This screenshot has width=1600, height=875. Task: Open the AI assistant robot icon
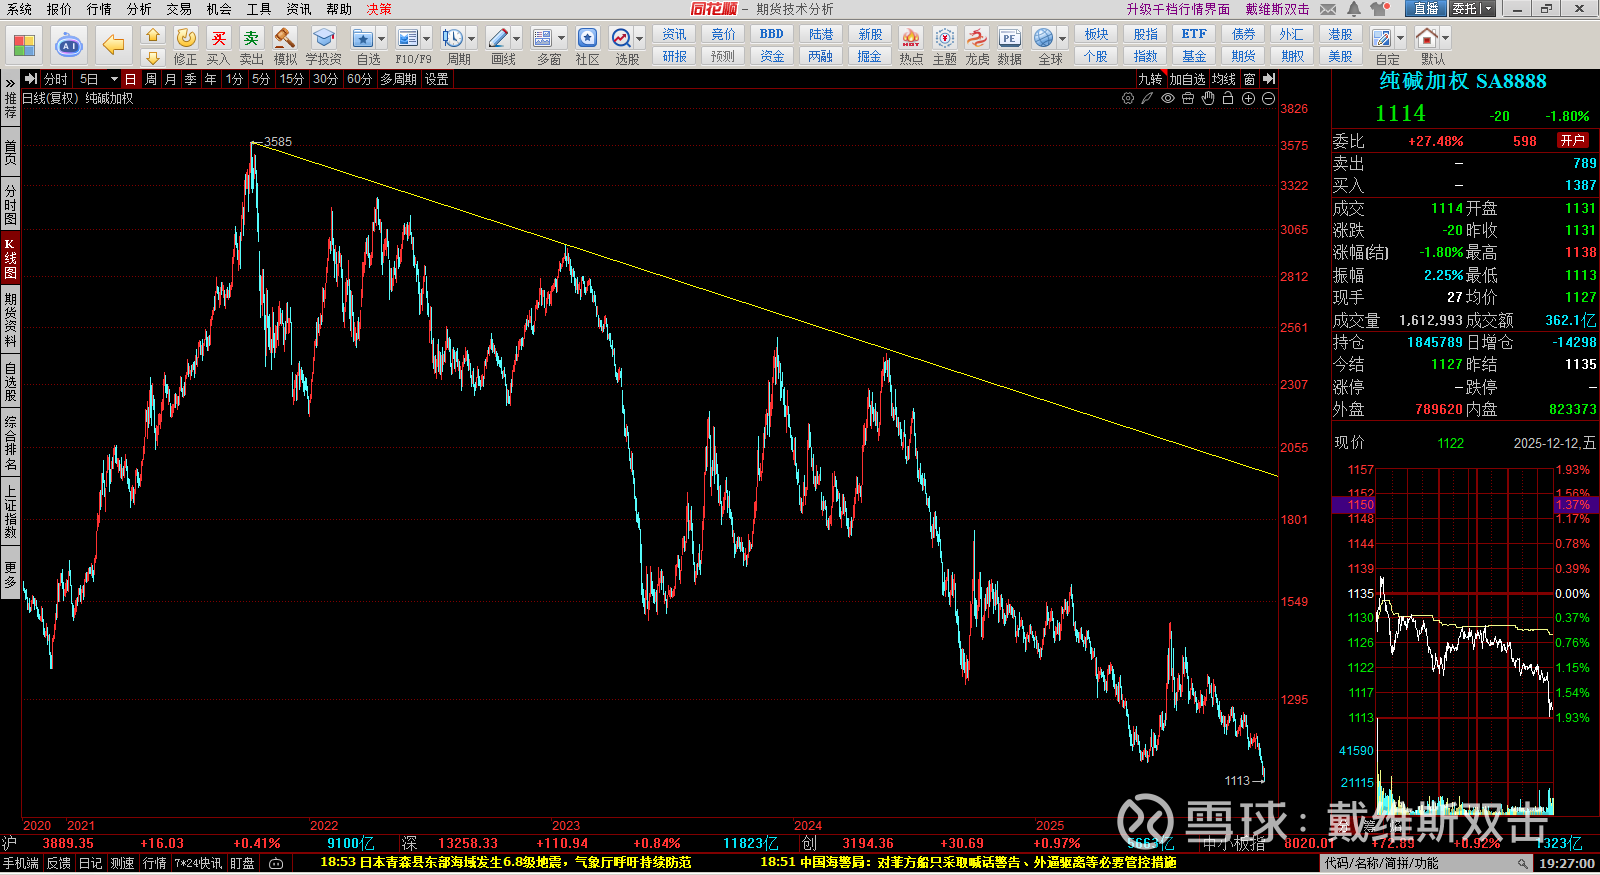coord(69,45)
